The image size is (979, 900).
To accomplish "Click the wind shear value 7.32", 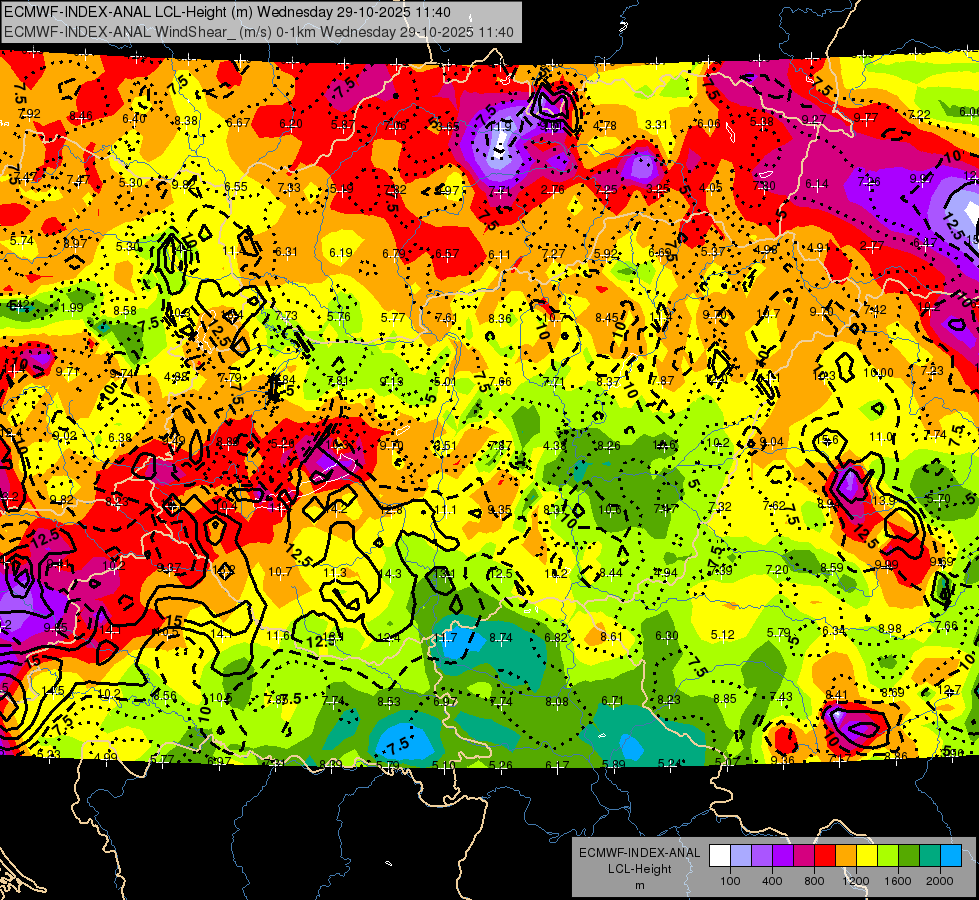I will pos(720,507).
